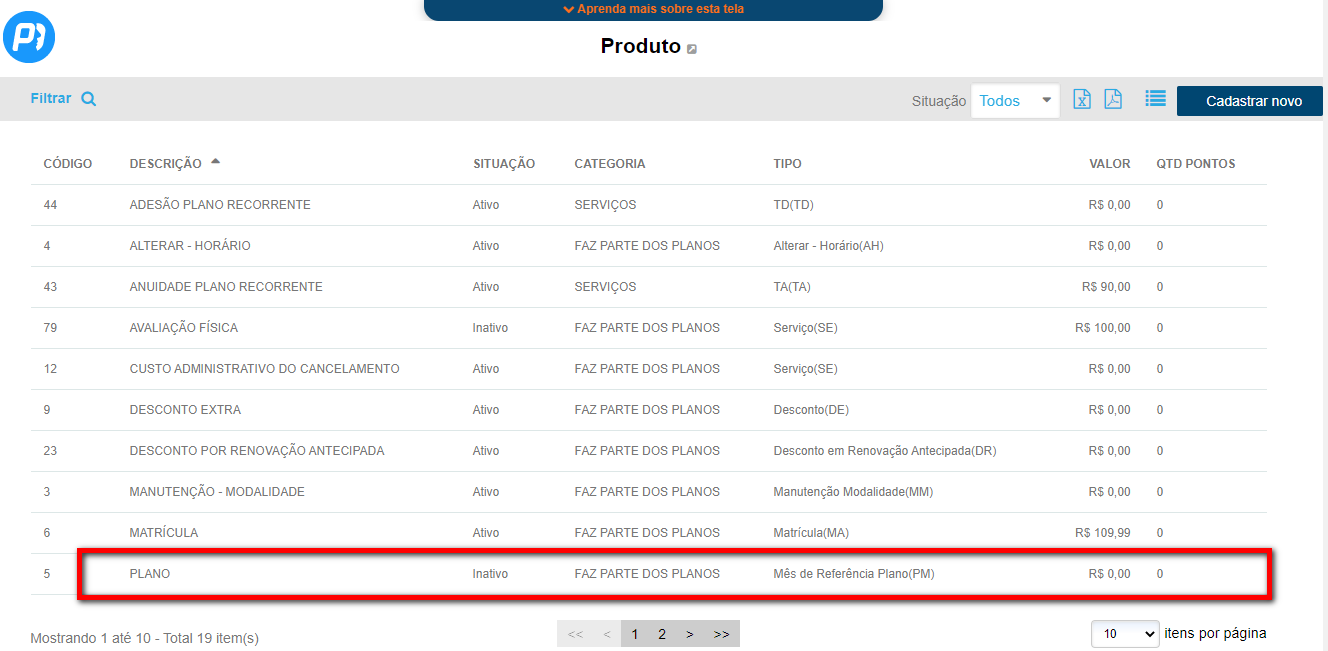This screenshot has width=1328, height=651.
Task: Click the Filtrar magnifying glass icon
Action: pos(89,99)
